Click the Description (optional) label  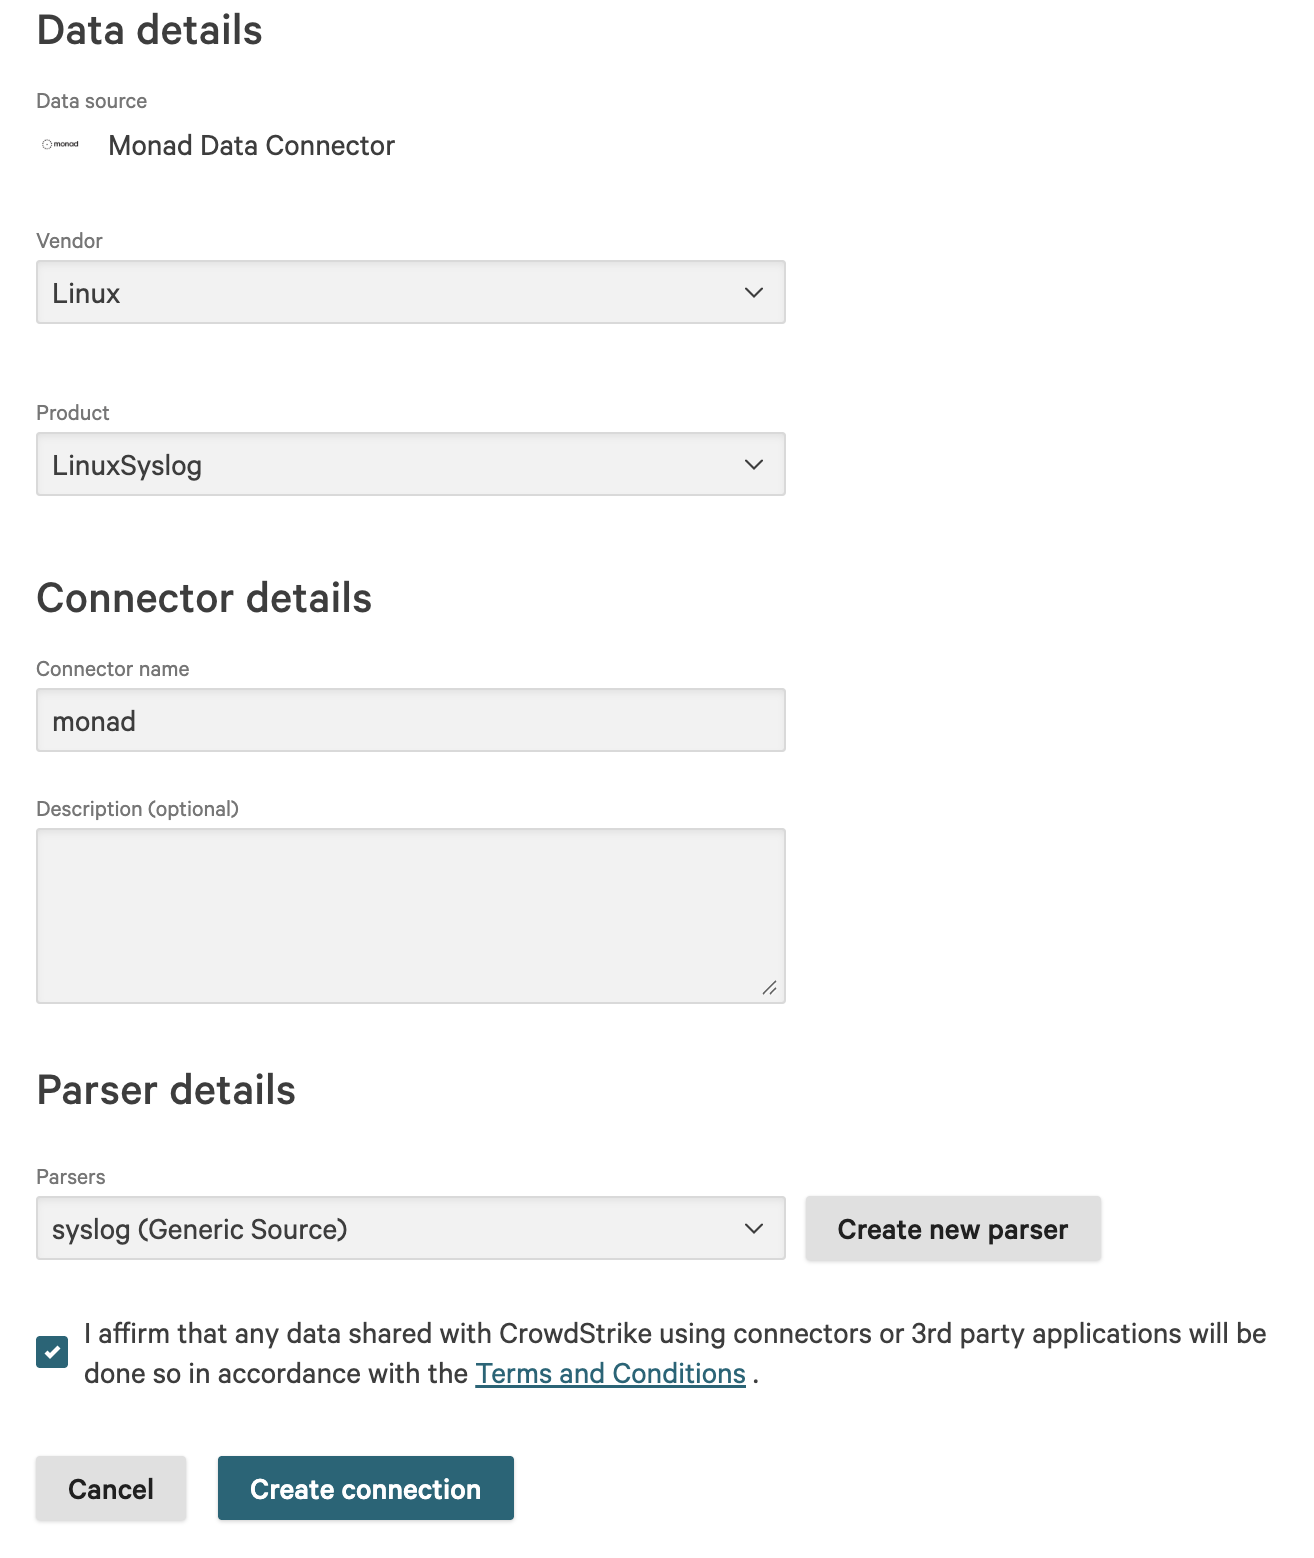[138, 809]
